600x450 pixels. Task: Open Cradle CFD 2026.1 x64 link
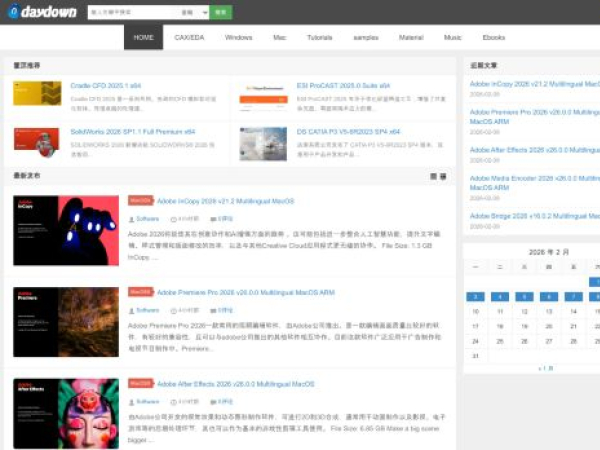[x=106, y=86]
